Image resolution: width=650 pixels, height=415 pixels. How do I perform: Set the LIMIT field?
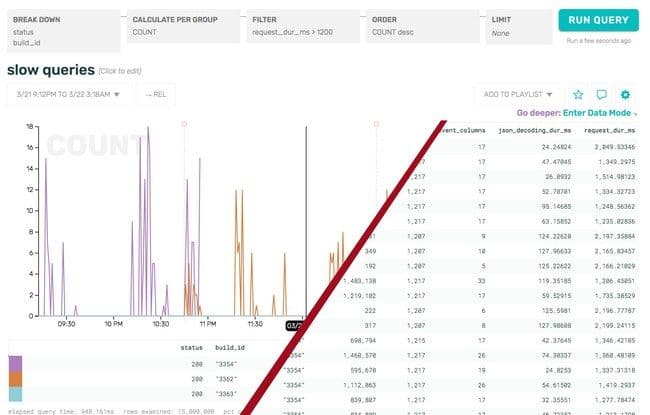(516, 26)
